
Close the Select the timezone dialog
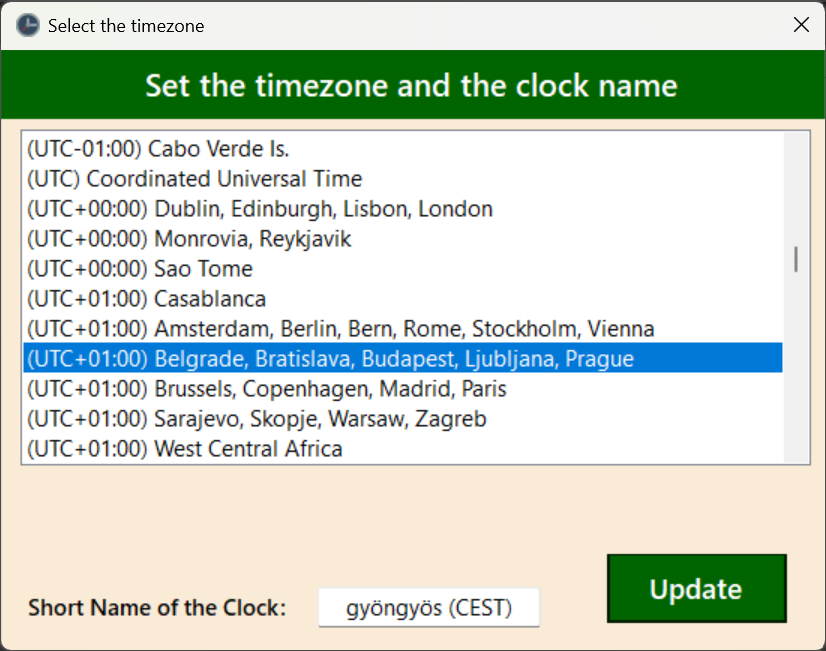[801, 25]
